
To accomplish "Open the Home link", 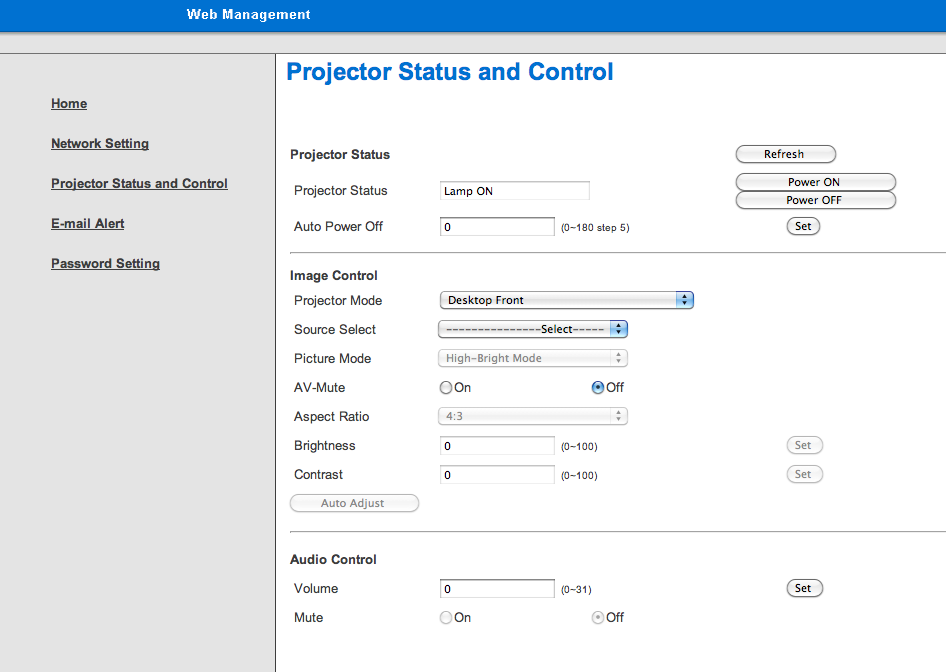I will (69, 104).
